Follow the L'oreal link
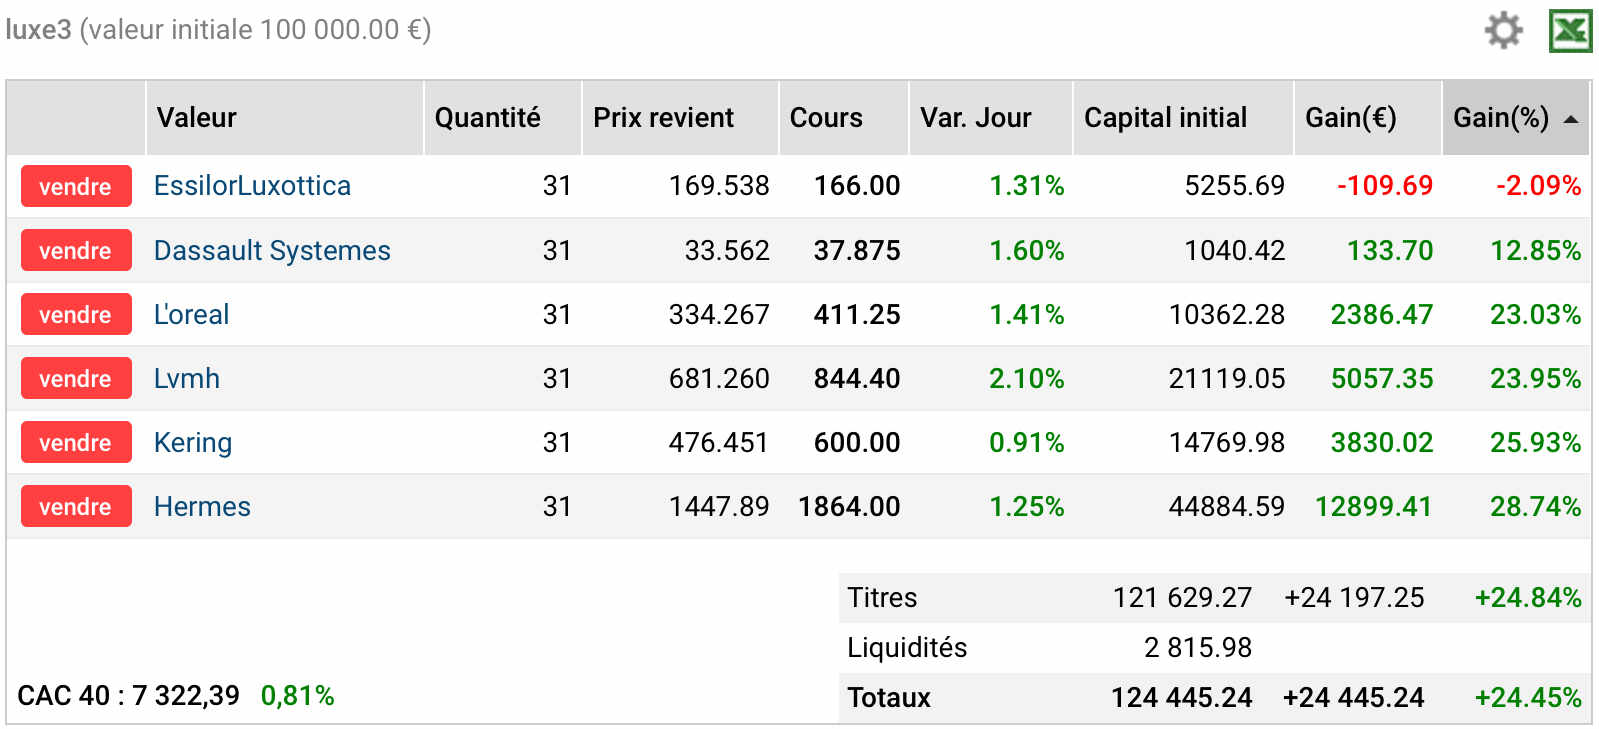Viewport: 1599px width, 729px height. 191,314
